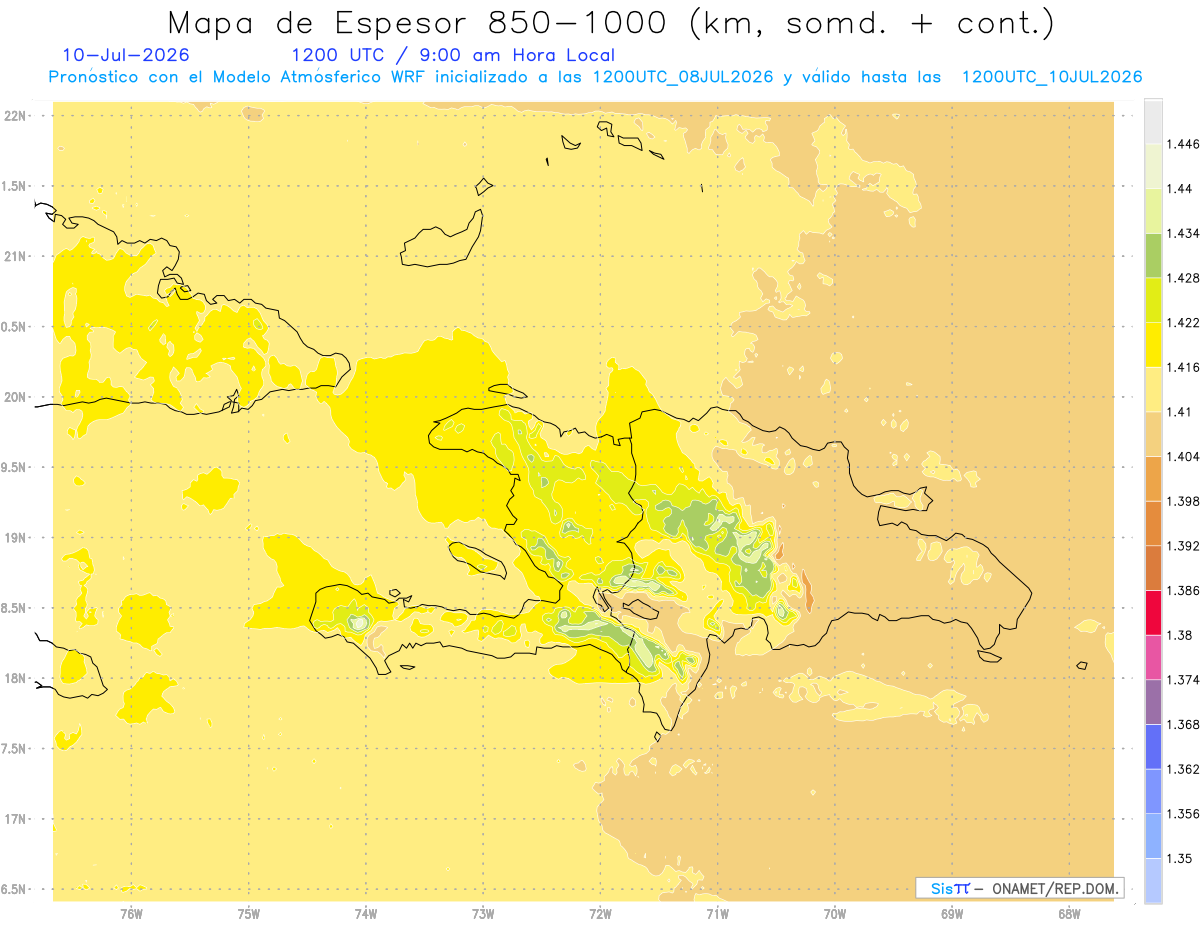Image resolution: width=1200 pixels, height=927 pixels.
Task: Pick the blue legend swatch between 1.362 and 1.368
Action: pos(1153,746)
